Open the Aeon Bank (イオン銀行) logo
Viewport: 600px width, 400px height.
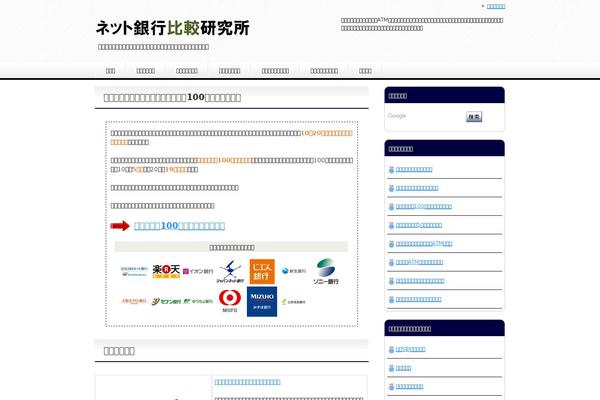198,271
